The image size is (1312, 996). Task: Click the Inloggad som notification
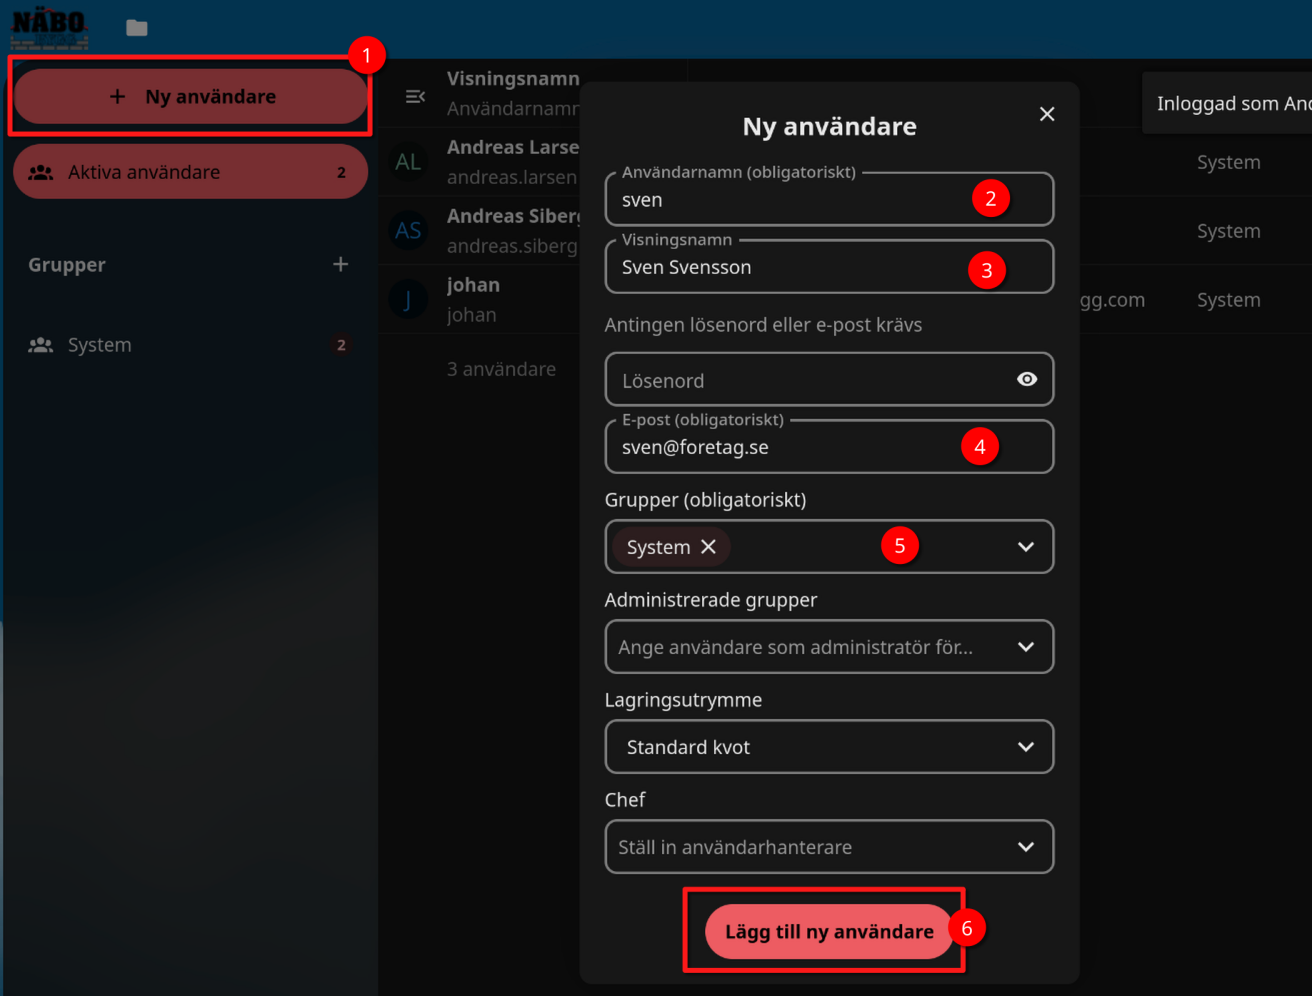click(x=1227, y=103)
